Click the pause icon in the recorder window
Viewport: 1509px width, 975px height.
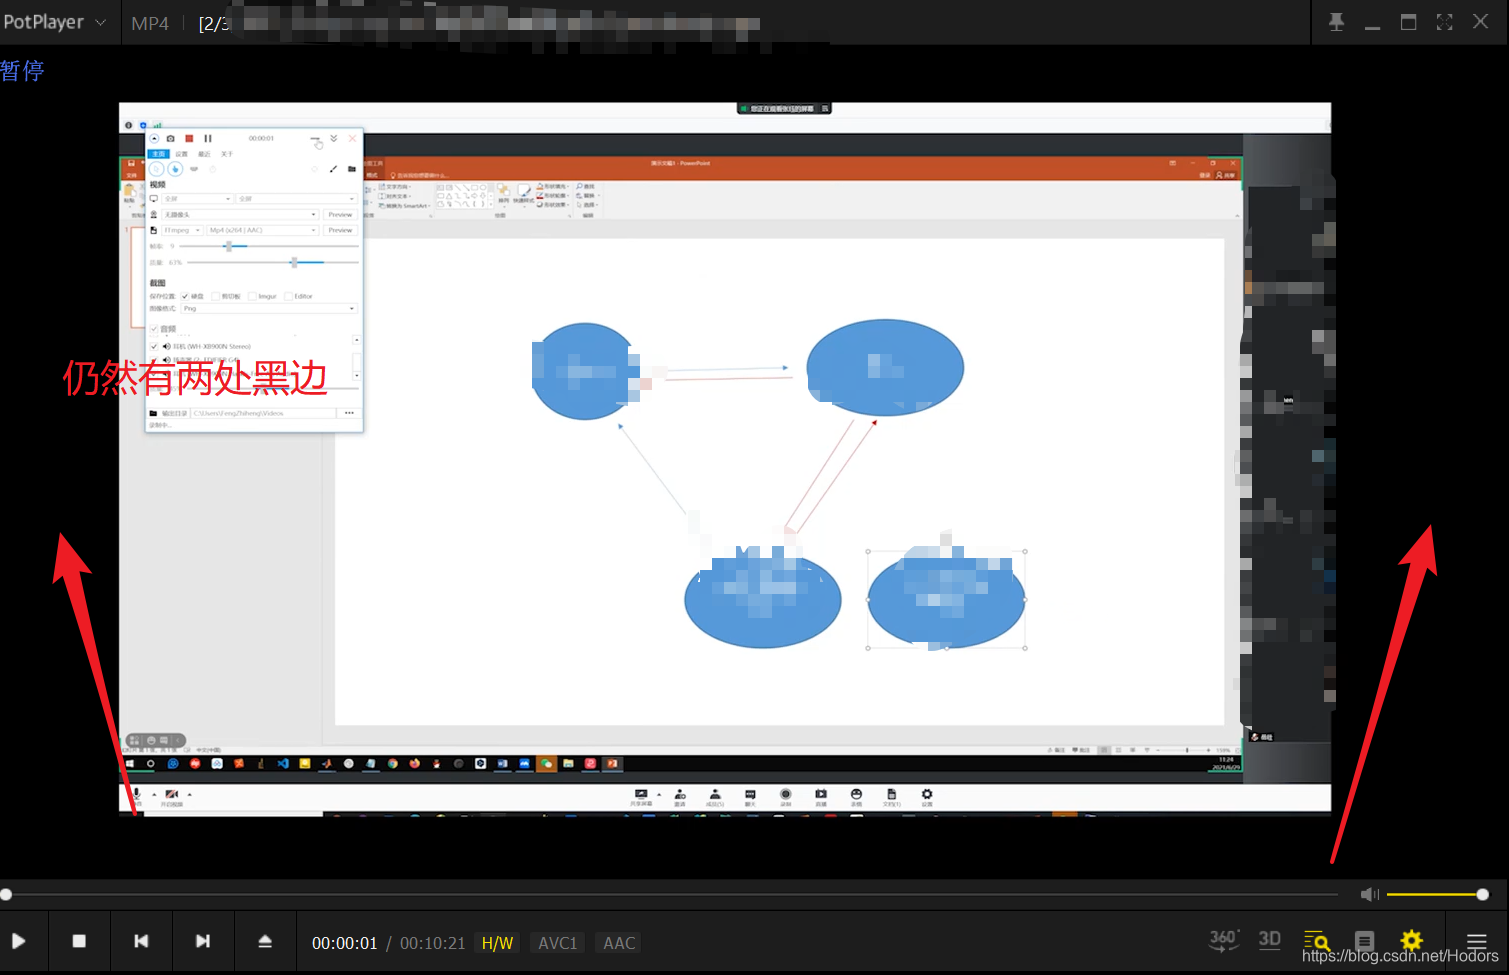[x=208, y=138]
